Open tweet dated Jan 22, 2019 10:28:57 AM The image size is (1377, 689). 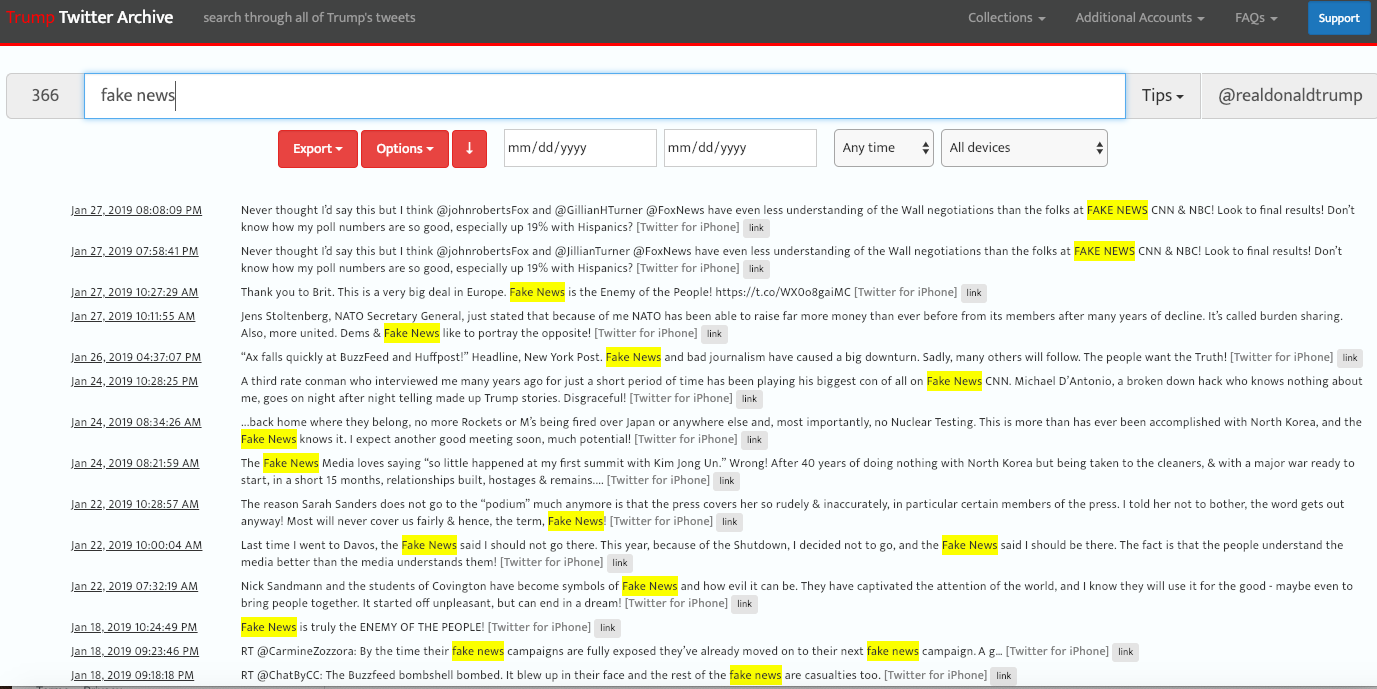pyautogui.click(x=135, y=504)
